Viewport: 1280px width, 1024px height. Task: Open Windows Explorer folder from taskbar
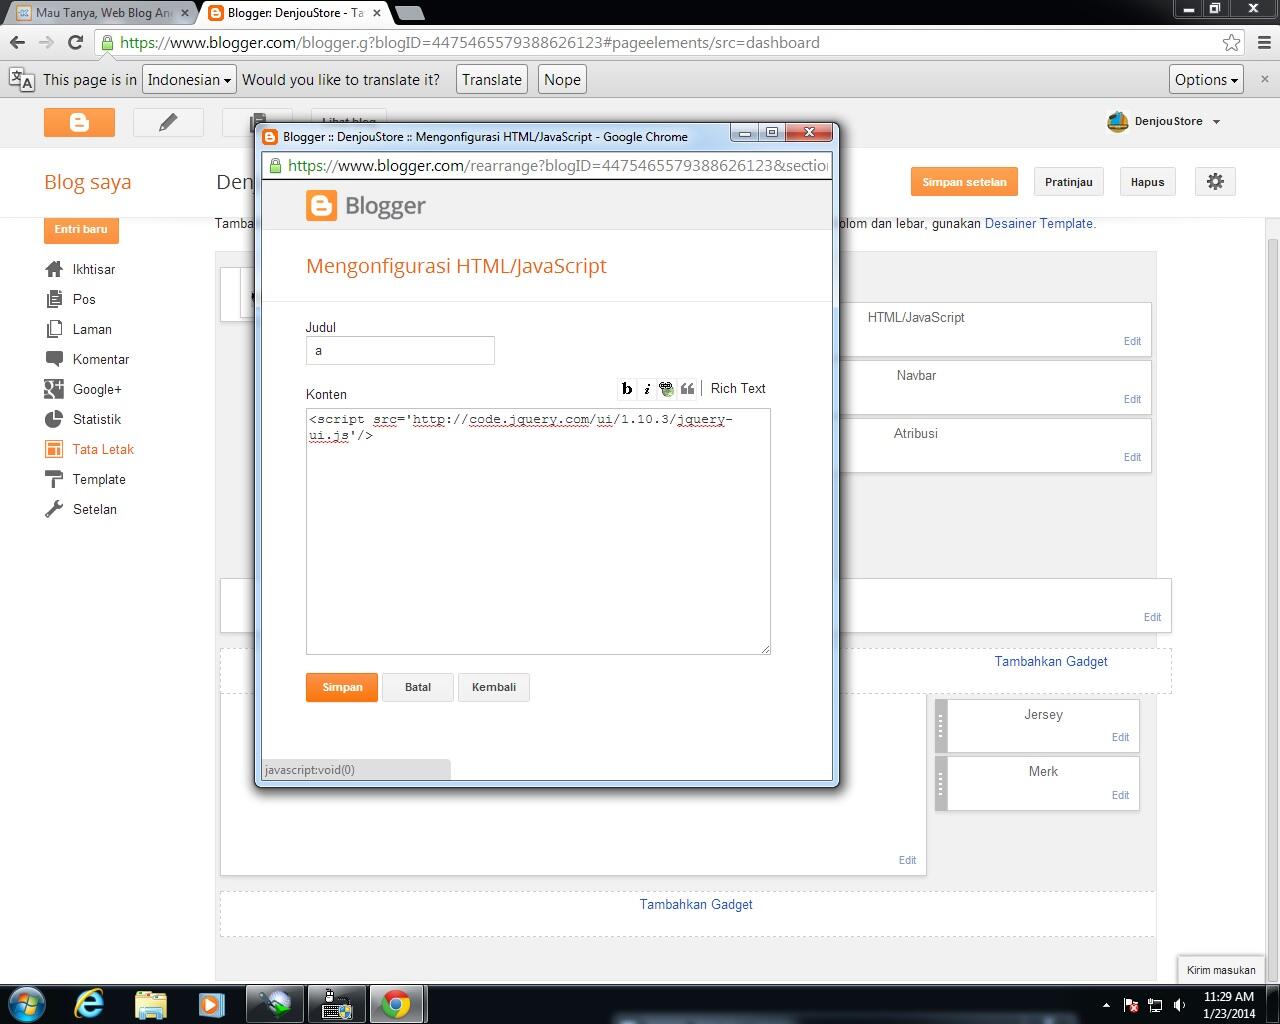point(150,1004)
